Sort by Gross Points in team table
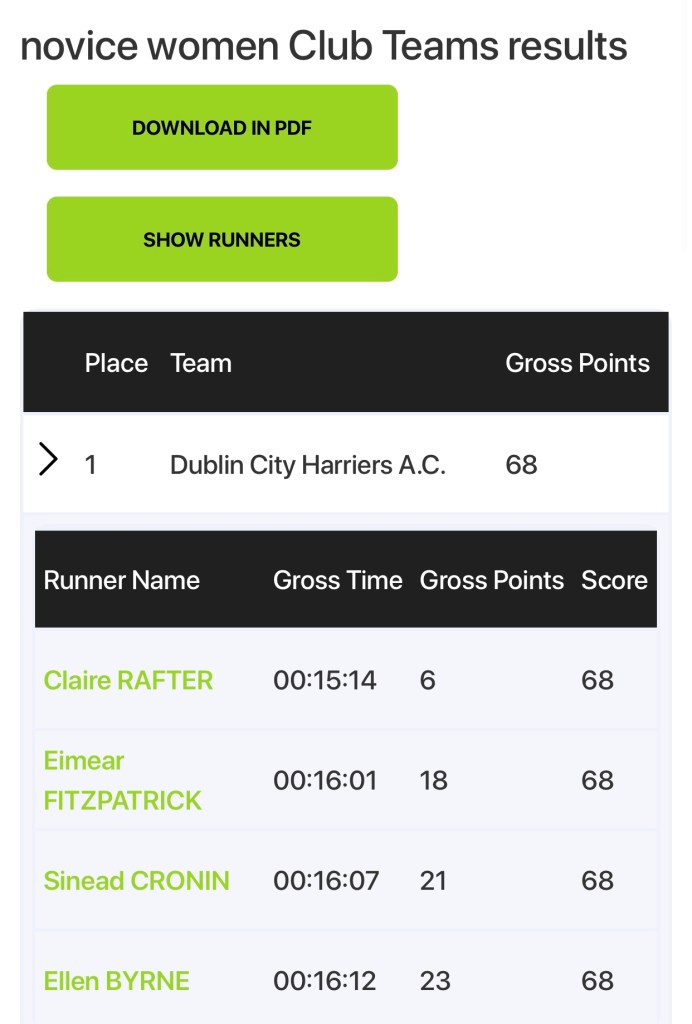This screenshot has width=692, height=1024. (x=577, y=363)
